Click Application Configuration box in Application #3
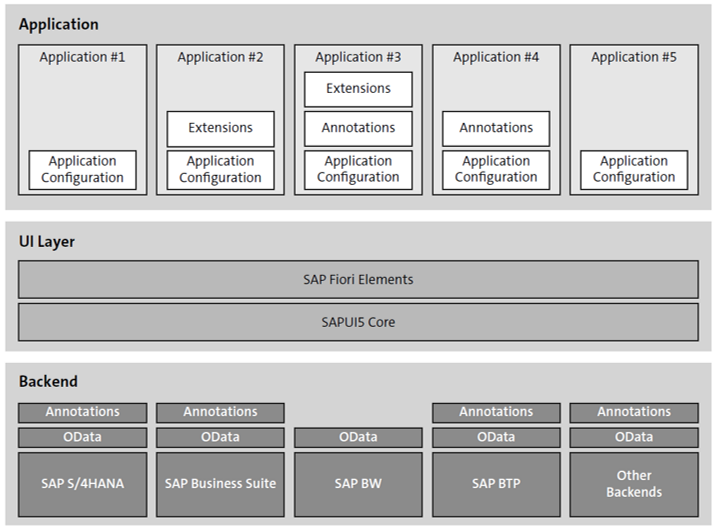The width and height of the screenshot is (717, 532). 358,170
